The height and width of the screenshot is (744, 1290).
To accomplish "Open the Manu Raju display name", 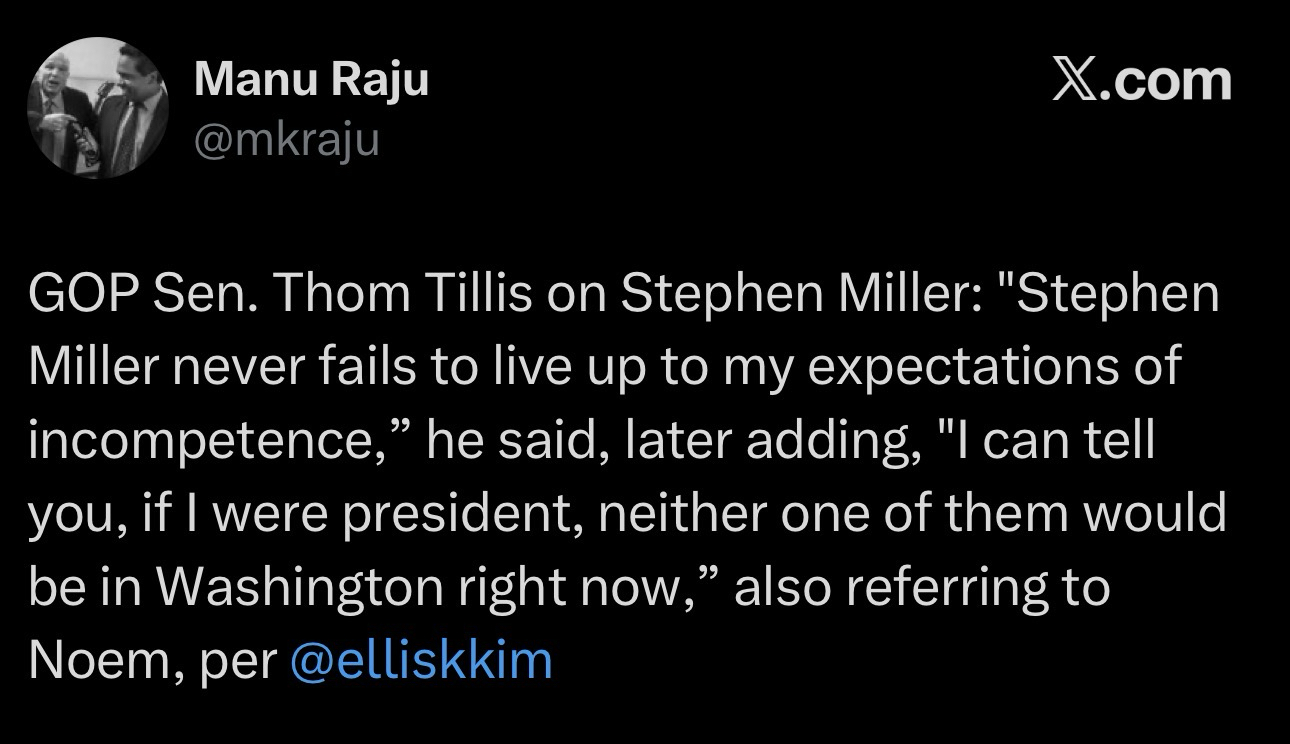I will tap(311, 78).
